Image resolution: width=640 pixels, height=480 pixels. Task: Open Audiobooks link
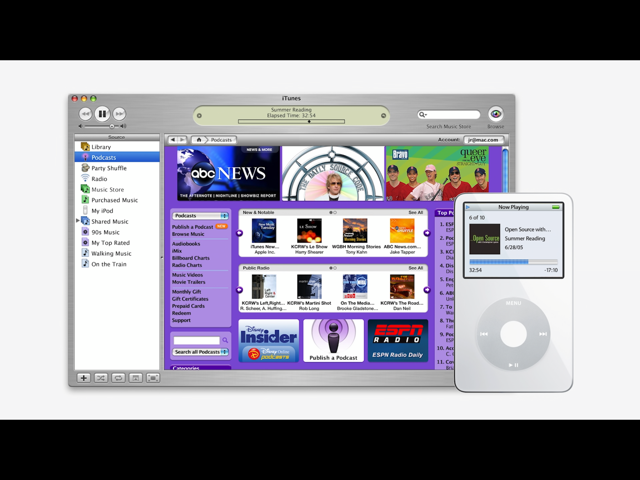pos(186,244)
